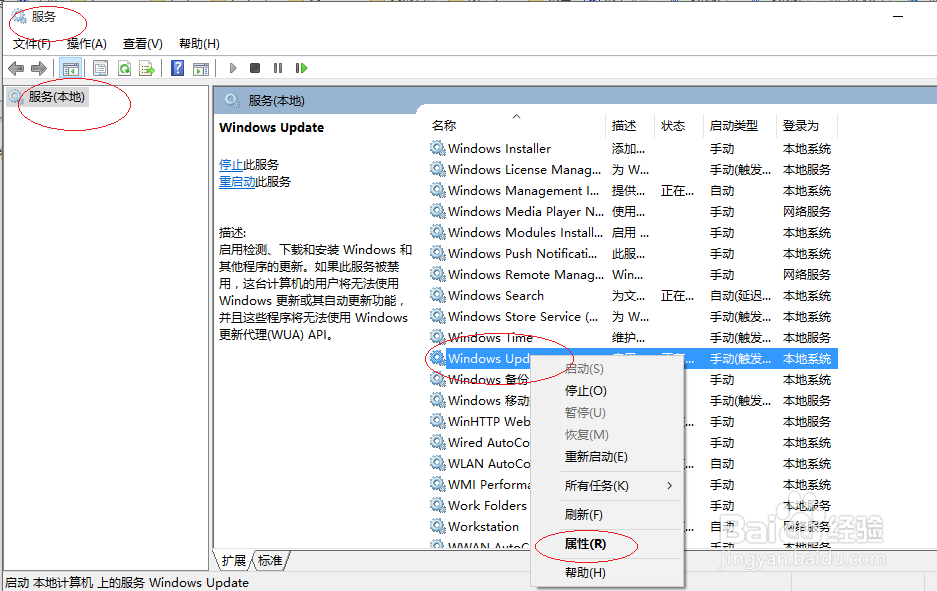Open the 文件(F) menu
This screenshot has width=937, height=591.
click(x=32, y=44)
